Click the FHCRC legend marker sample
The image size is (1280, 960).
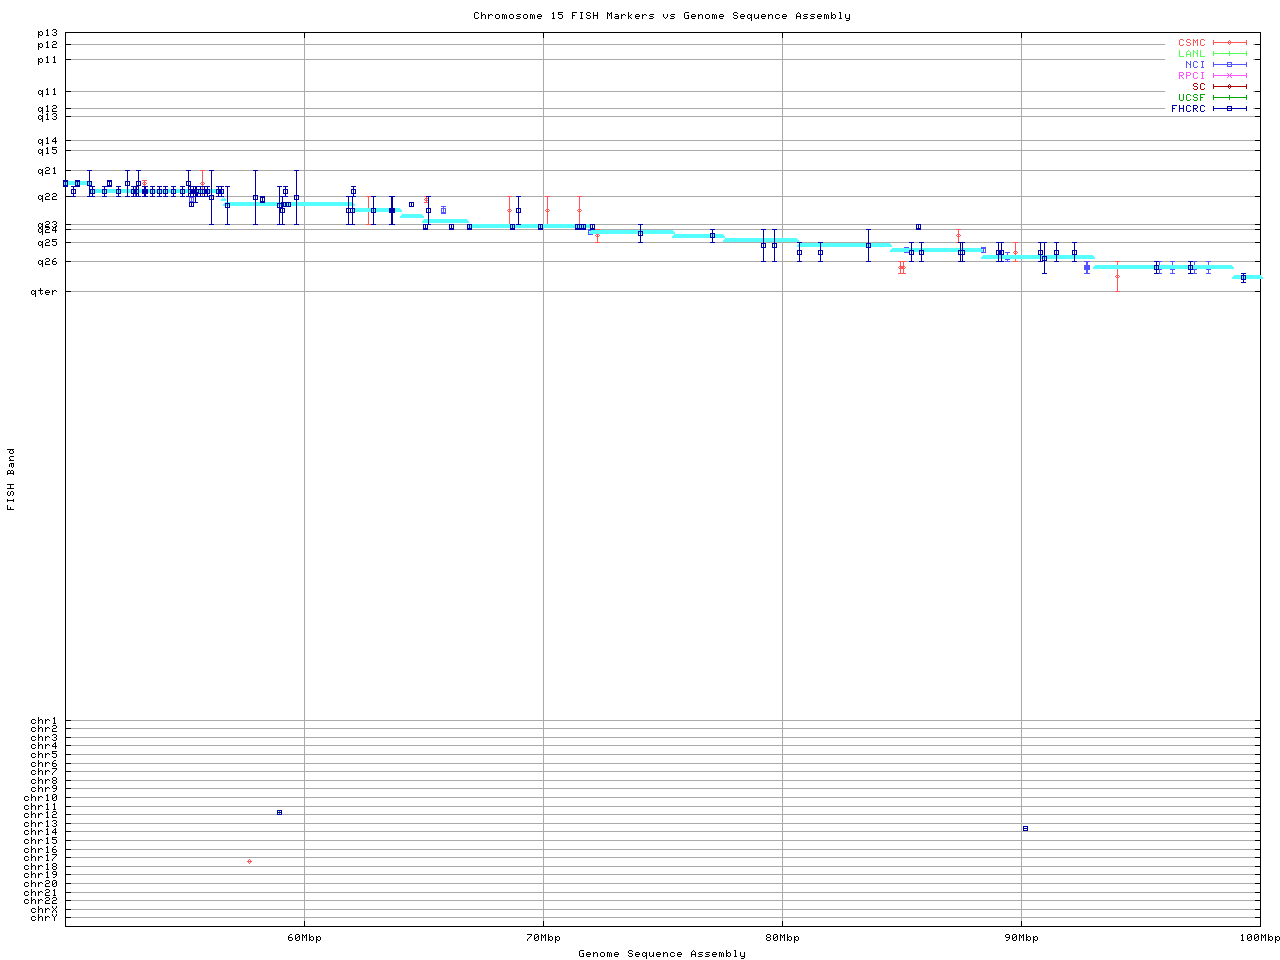tap(1229, 109)
